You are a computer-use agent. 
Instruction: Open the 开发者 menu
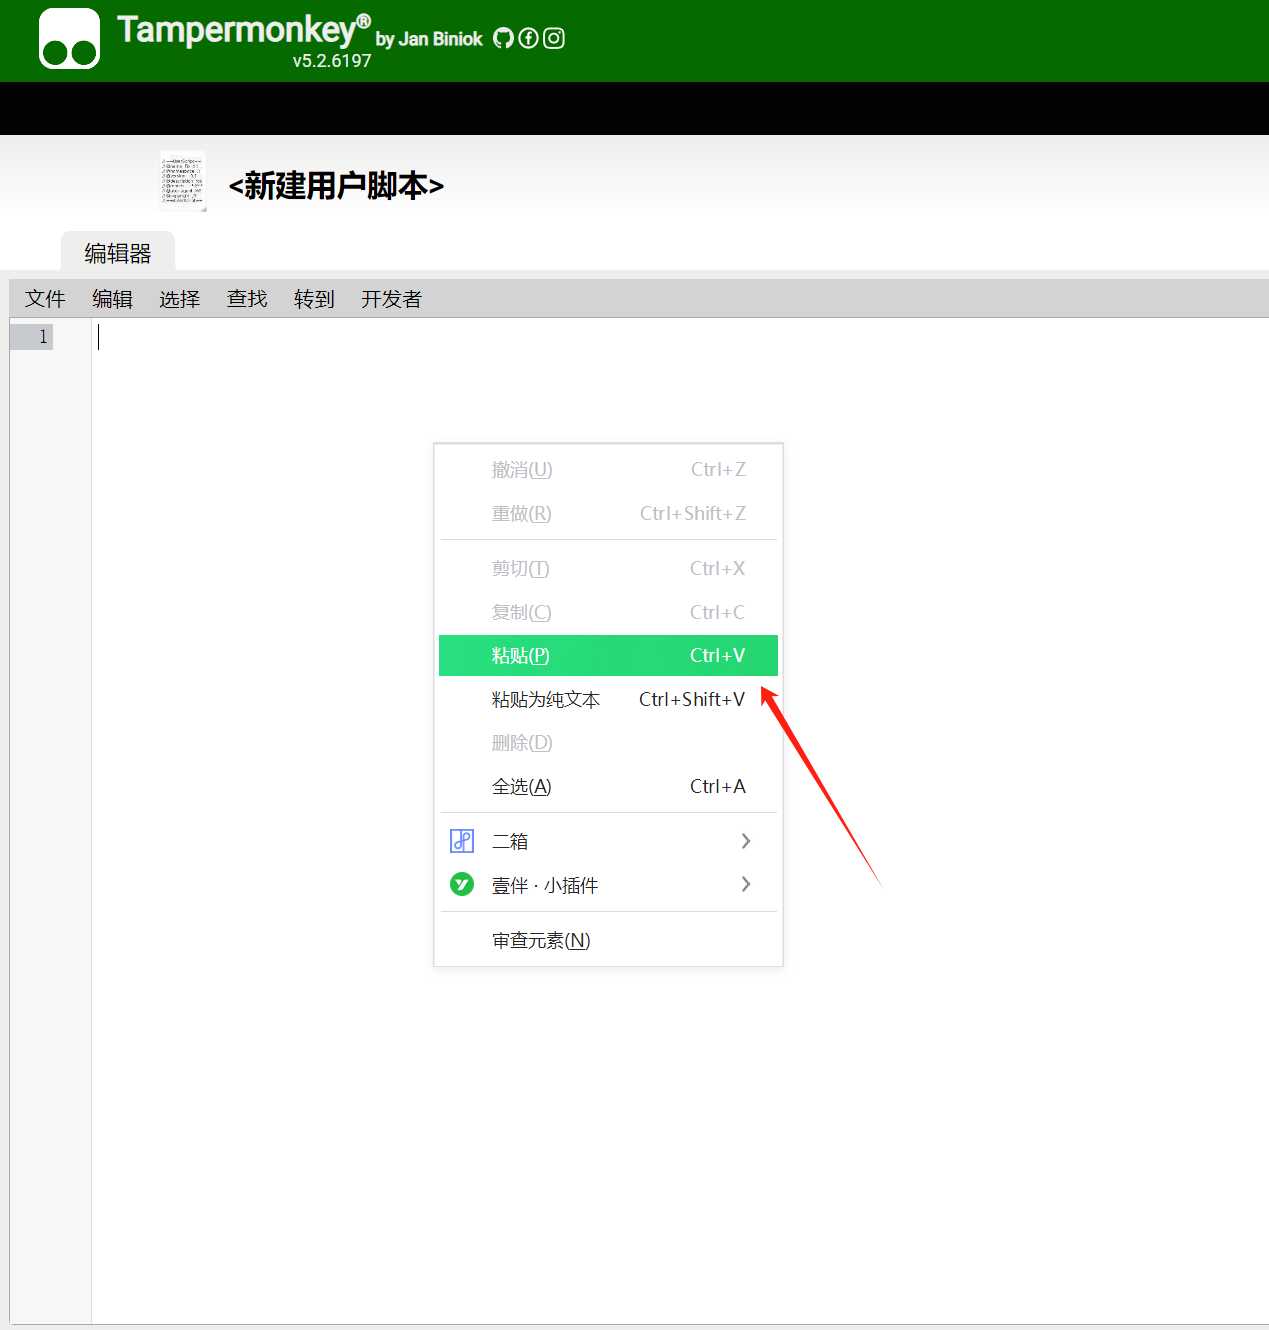(391, 299)
